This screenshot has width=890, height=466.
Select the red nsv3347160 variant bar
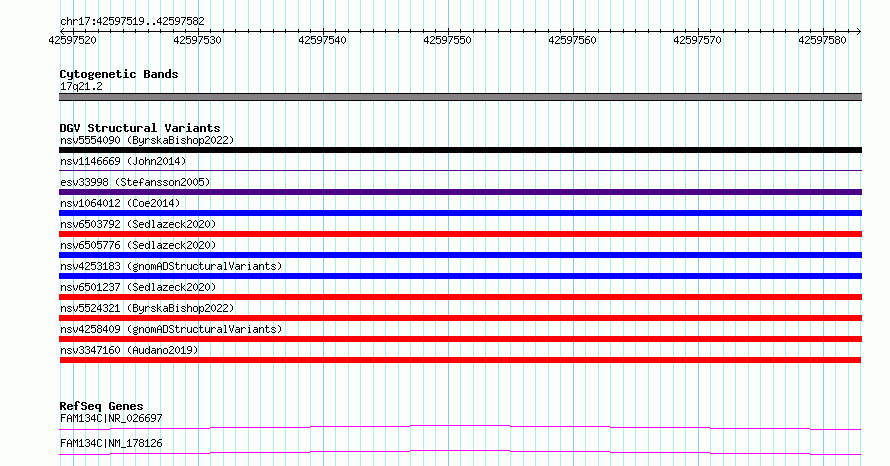460,360
